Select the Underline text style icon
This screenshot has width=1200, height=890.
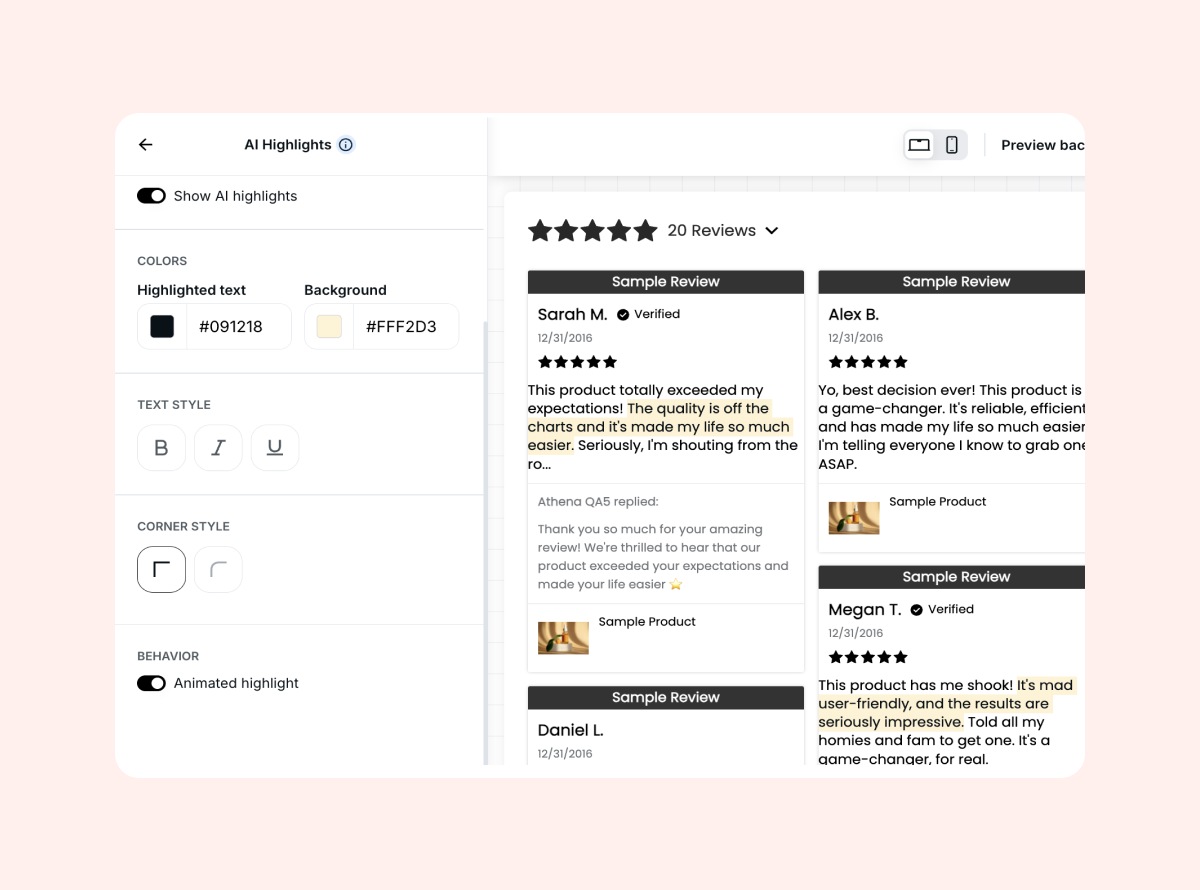[275, 447]
